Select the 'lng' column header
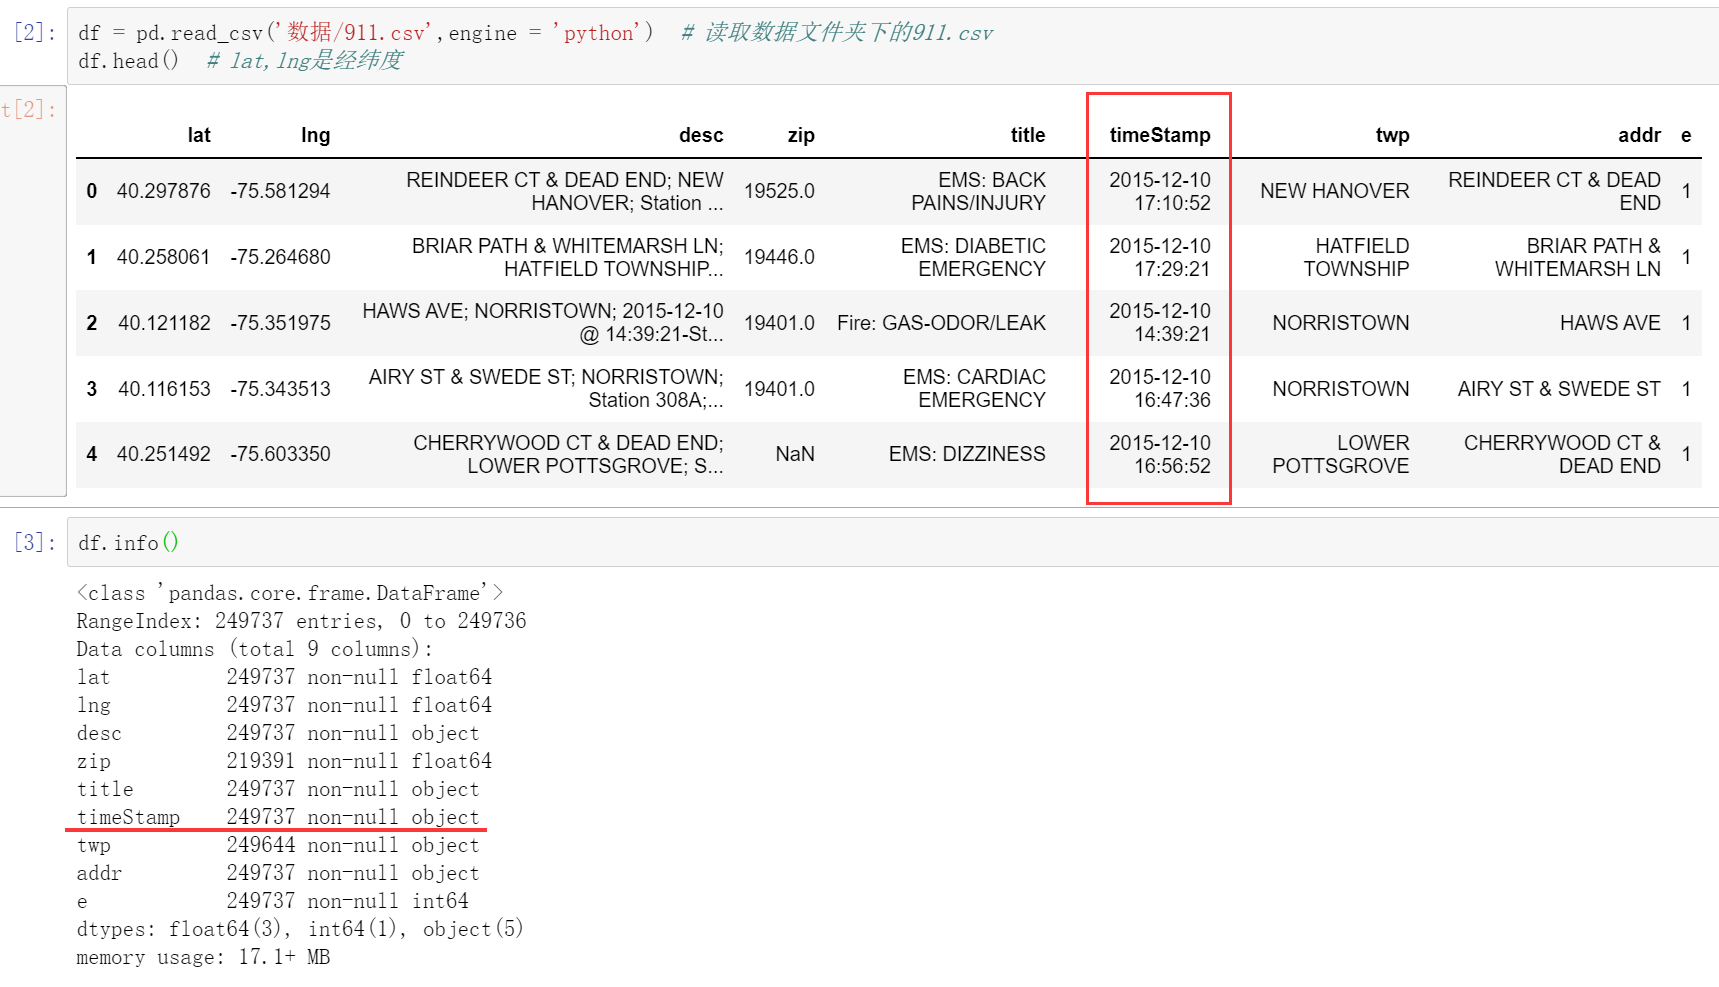 (x=315, y=135)
